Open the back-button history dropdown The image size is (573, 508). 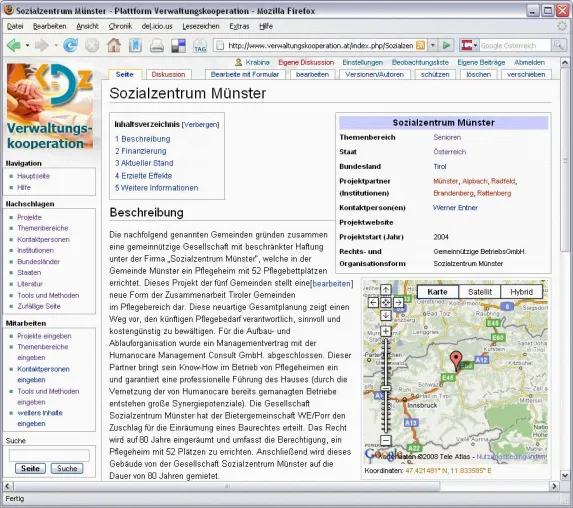pyautogui.click(x=27, y=46)
